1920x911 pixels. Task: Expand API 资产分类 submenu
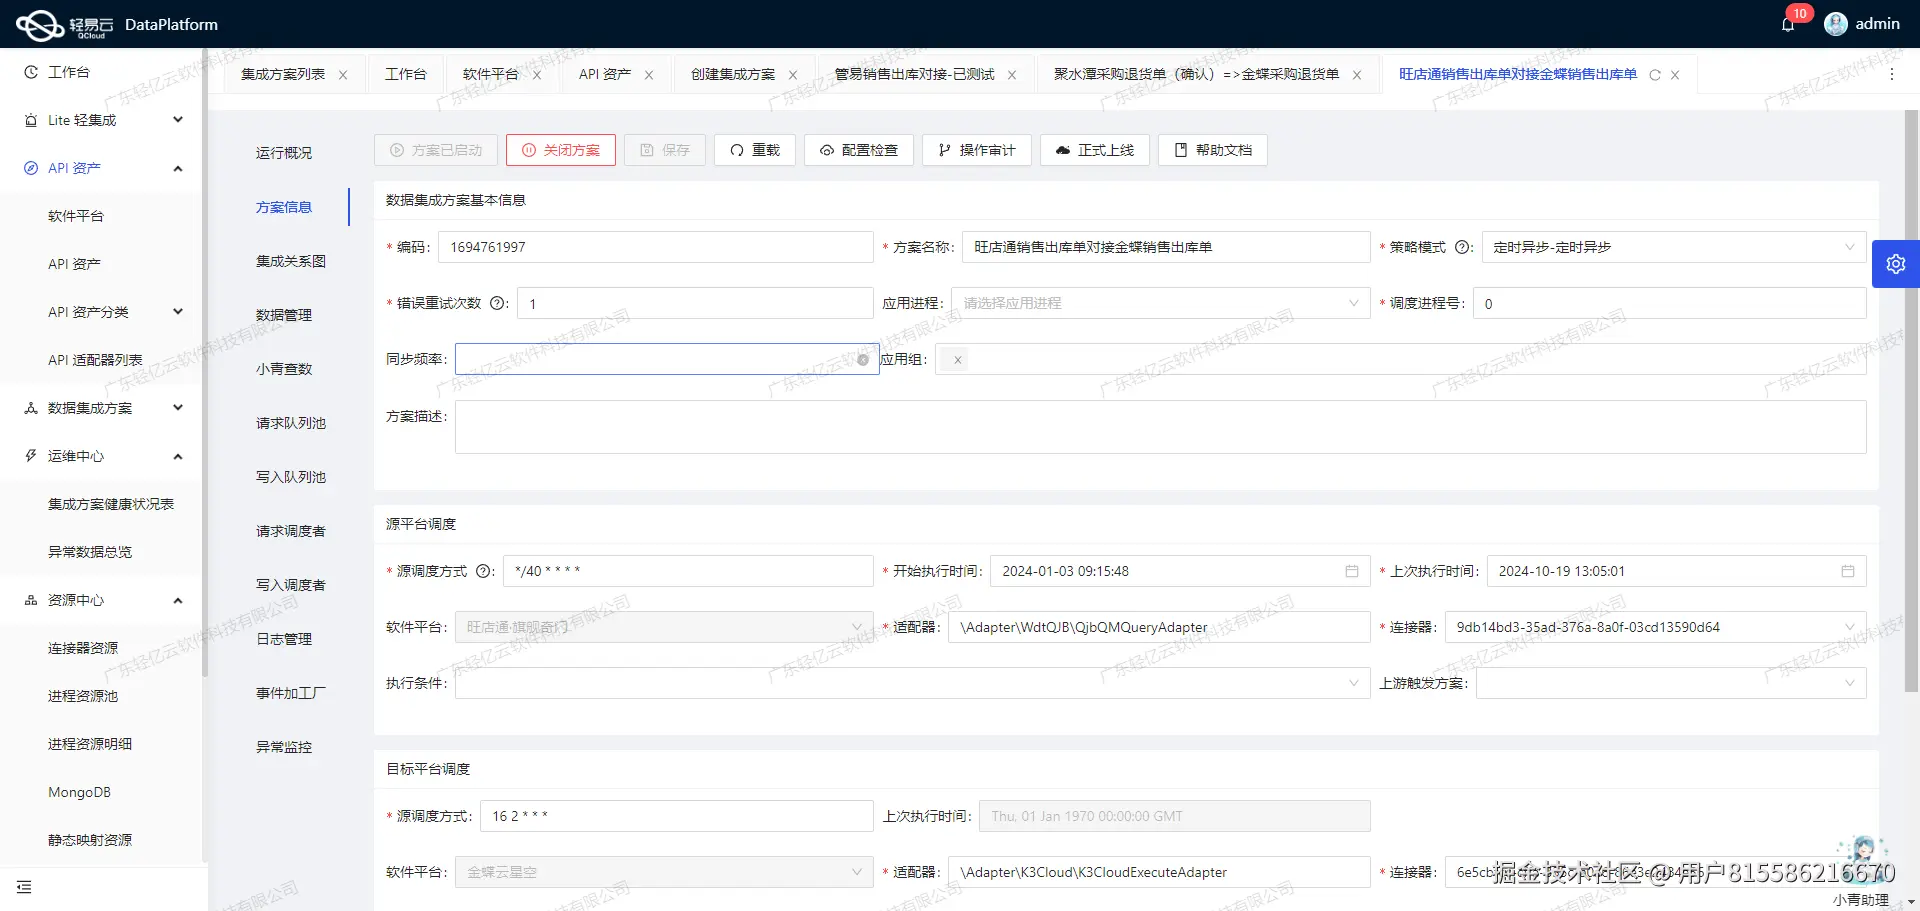178,312
